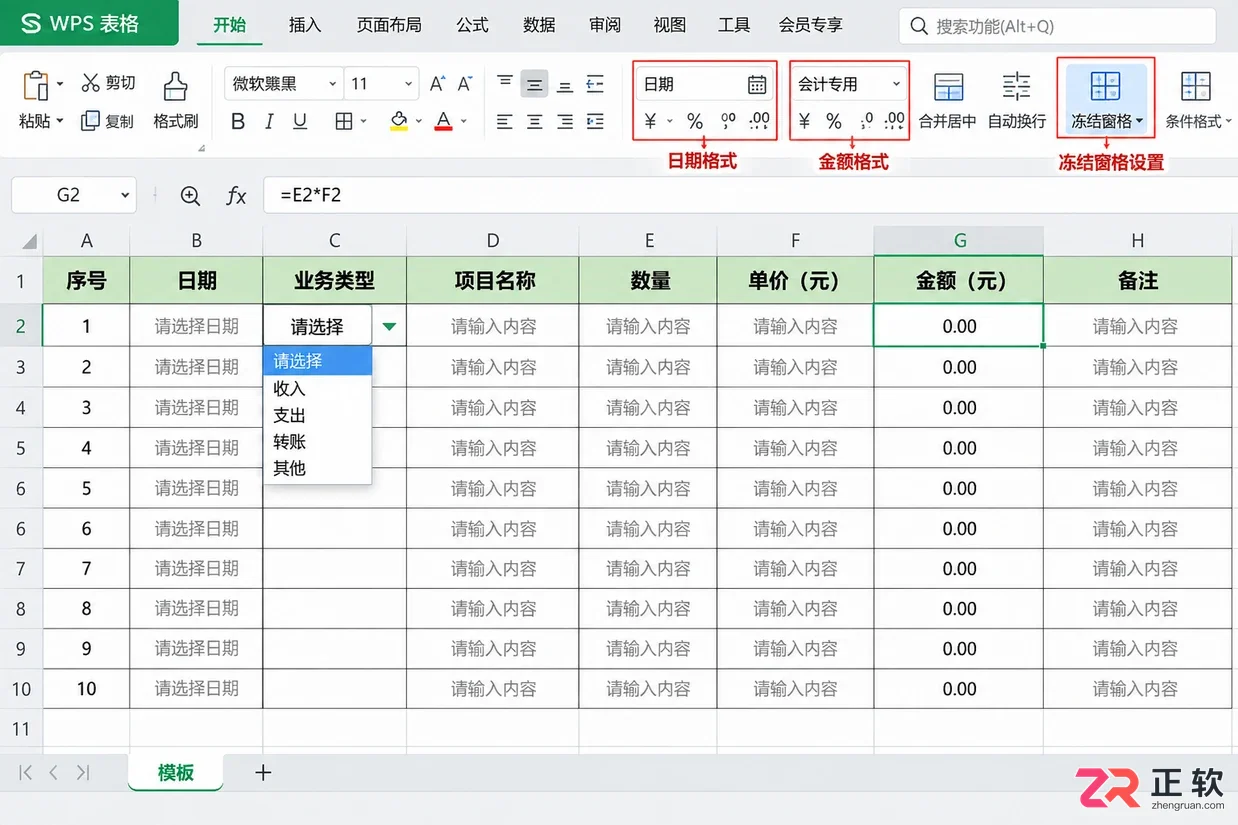This screenshot has width=1238, height=825.
Task: Click the 搜索功能 search box
Action: click(1057, 27)
